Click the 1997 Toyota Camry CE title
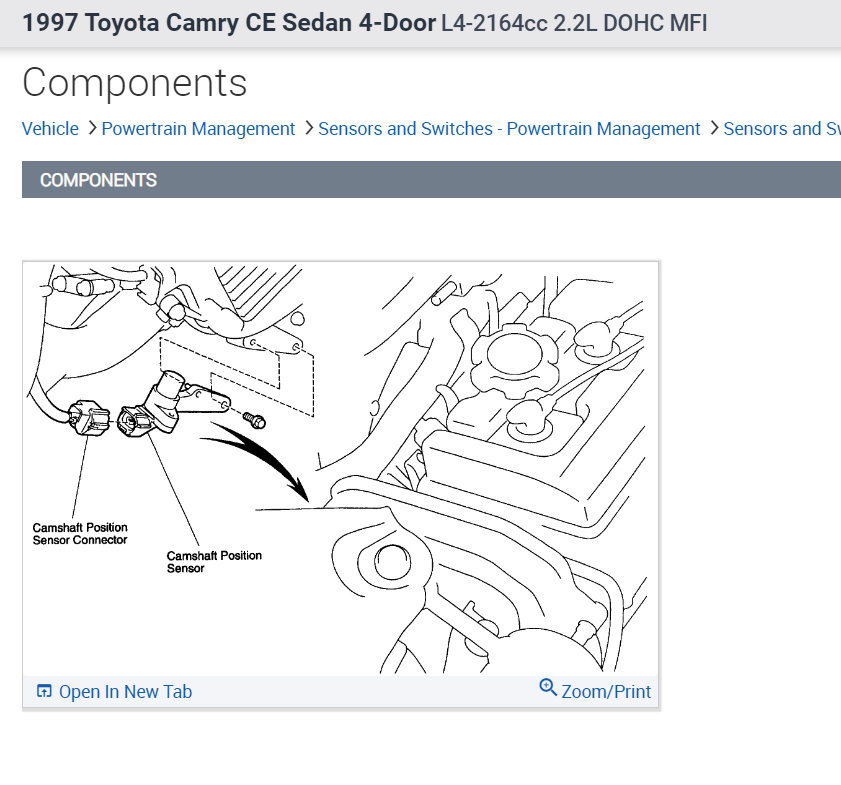Screen dimensions: 841x785 click(x=229, y=23)
